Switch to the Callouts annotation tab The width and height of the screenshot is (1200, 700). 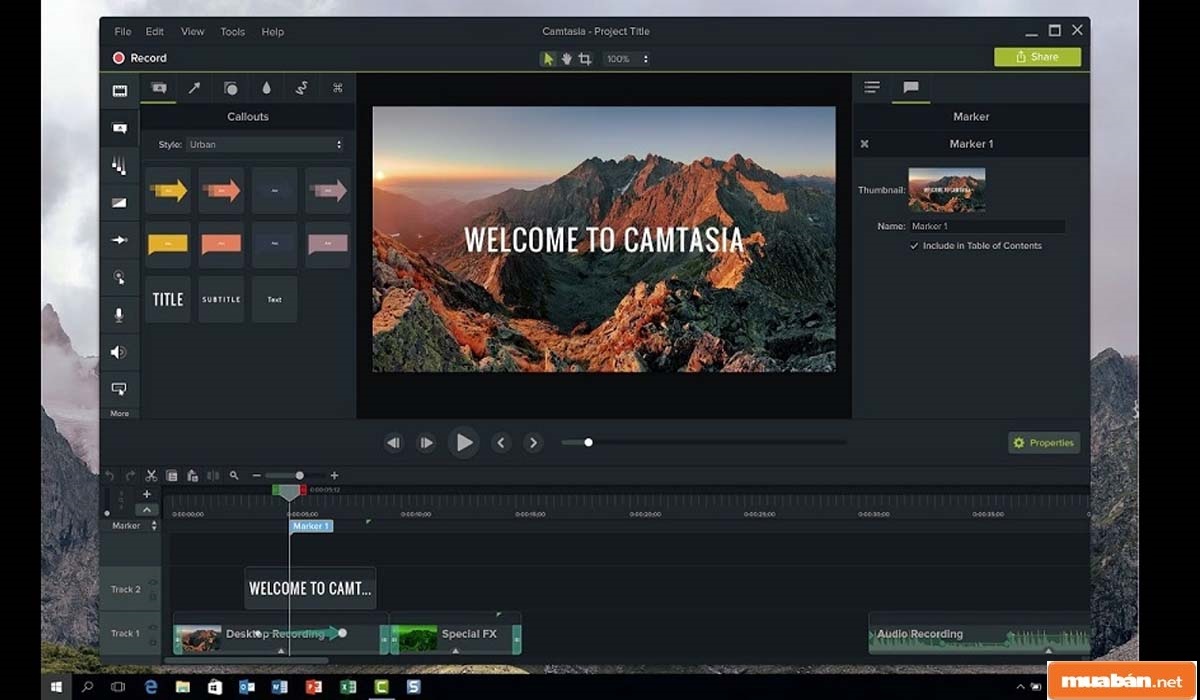[x=158, y=88]
